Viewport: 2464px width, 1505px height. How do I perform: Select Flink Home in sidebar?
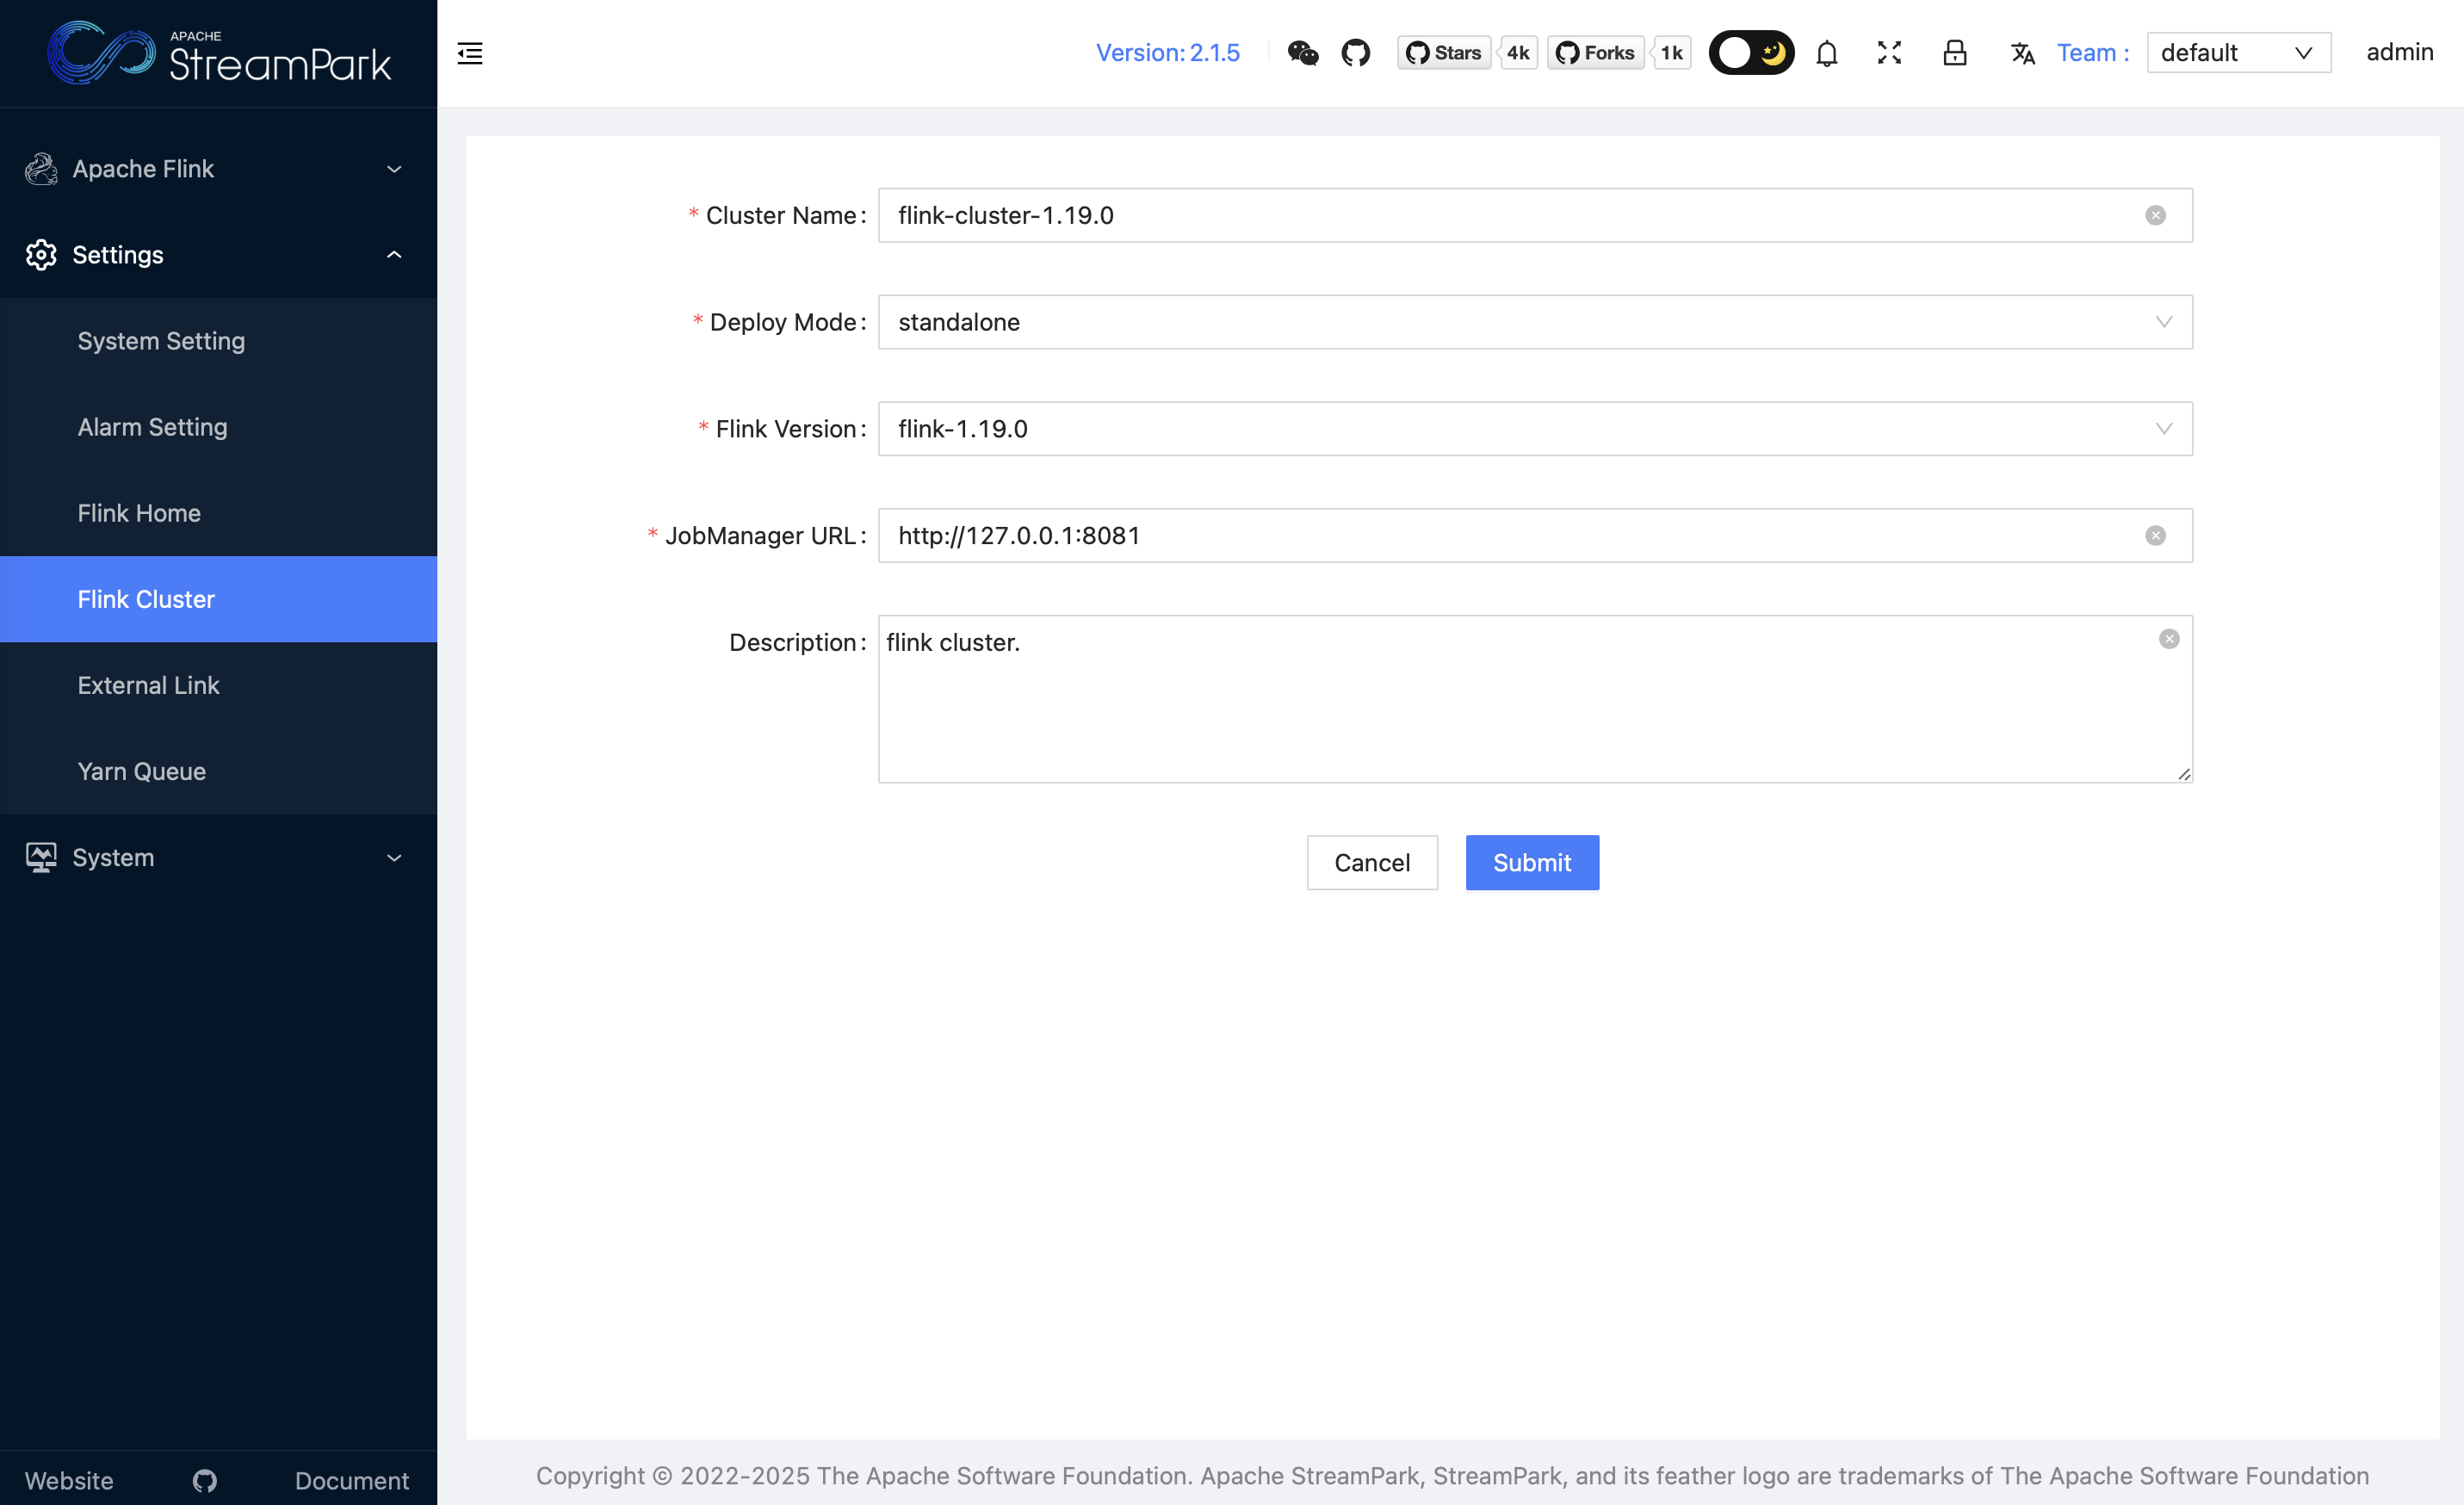(x=139, y=513)
